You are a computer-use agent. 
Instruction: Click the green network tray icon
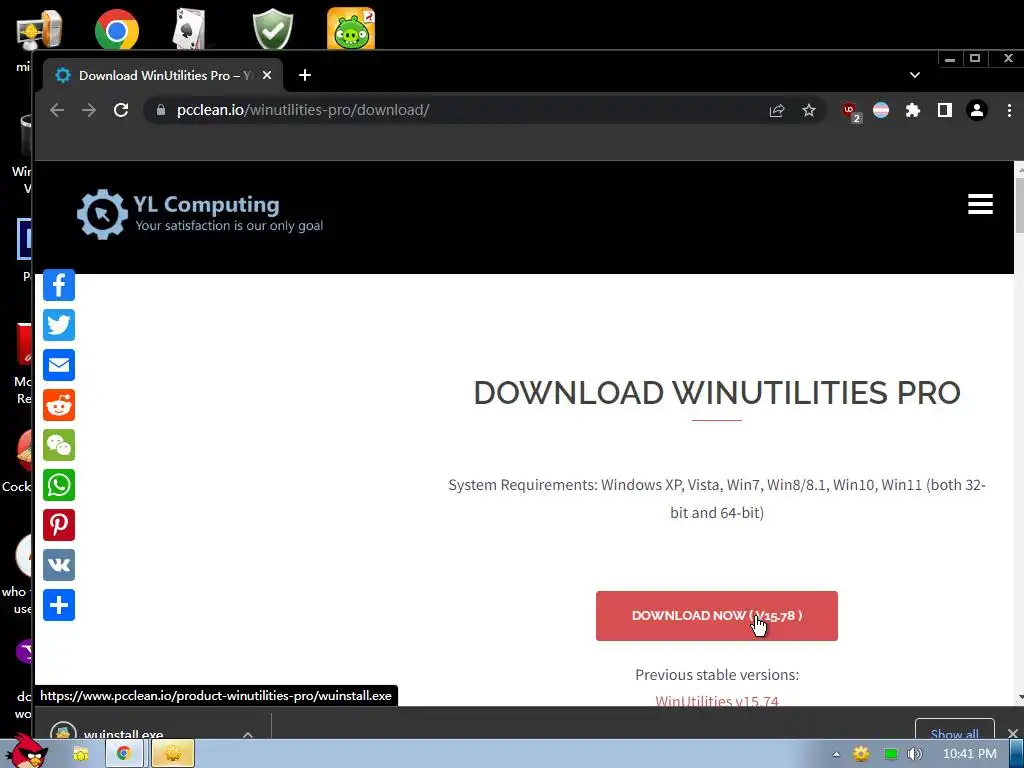pyautogui.click(x=890, y=754)
